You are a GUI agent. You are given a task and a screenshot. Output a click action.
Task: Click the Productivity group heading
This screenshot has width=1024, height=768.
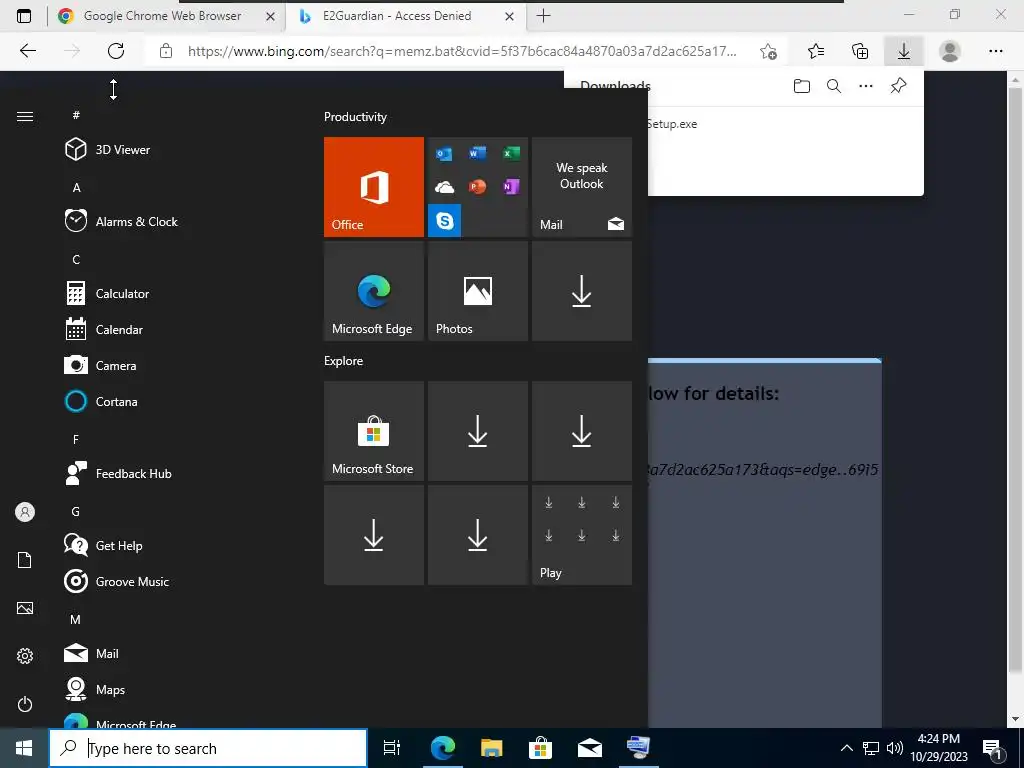coord(355,117)
